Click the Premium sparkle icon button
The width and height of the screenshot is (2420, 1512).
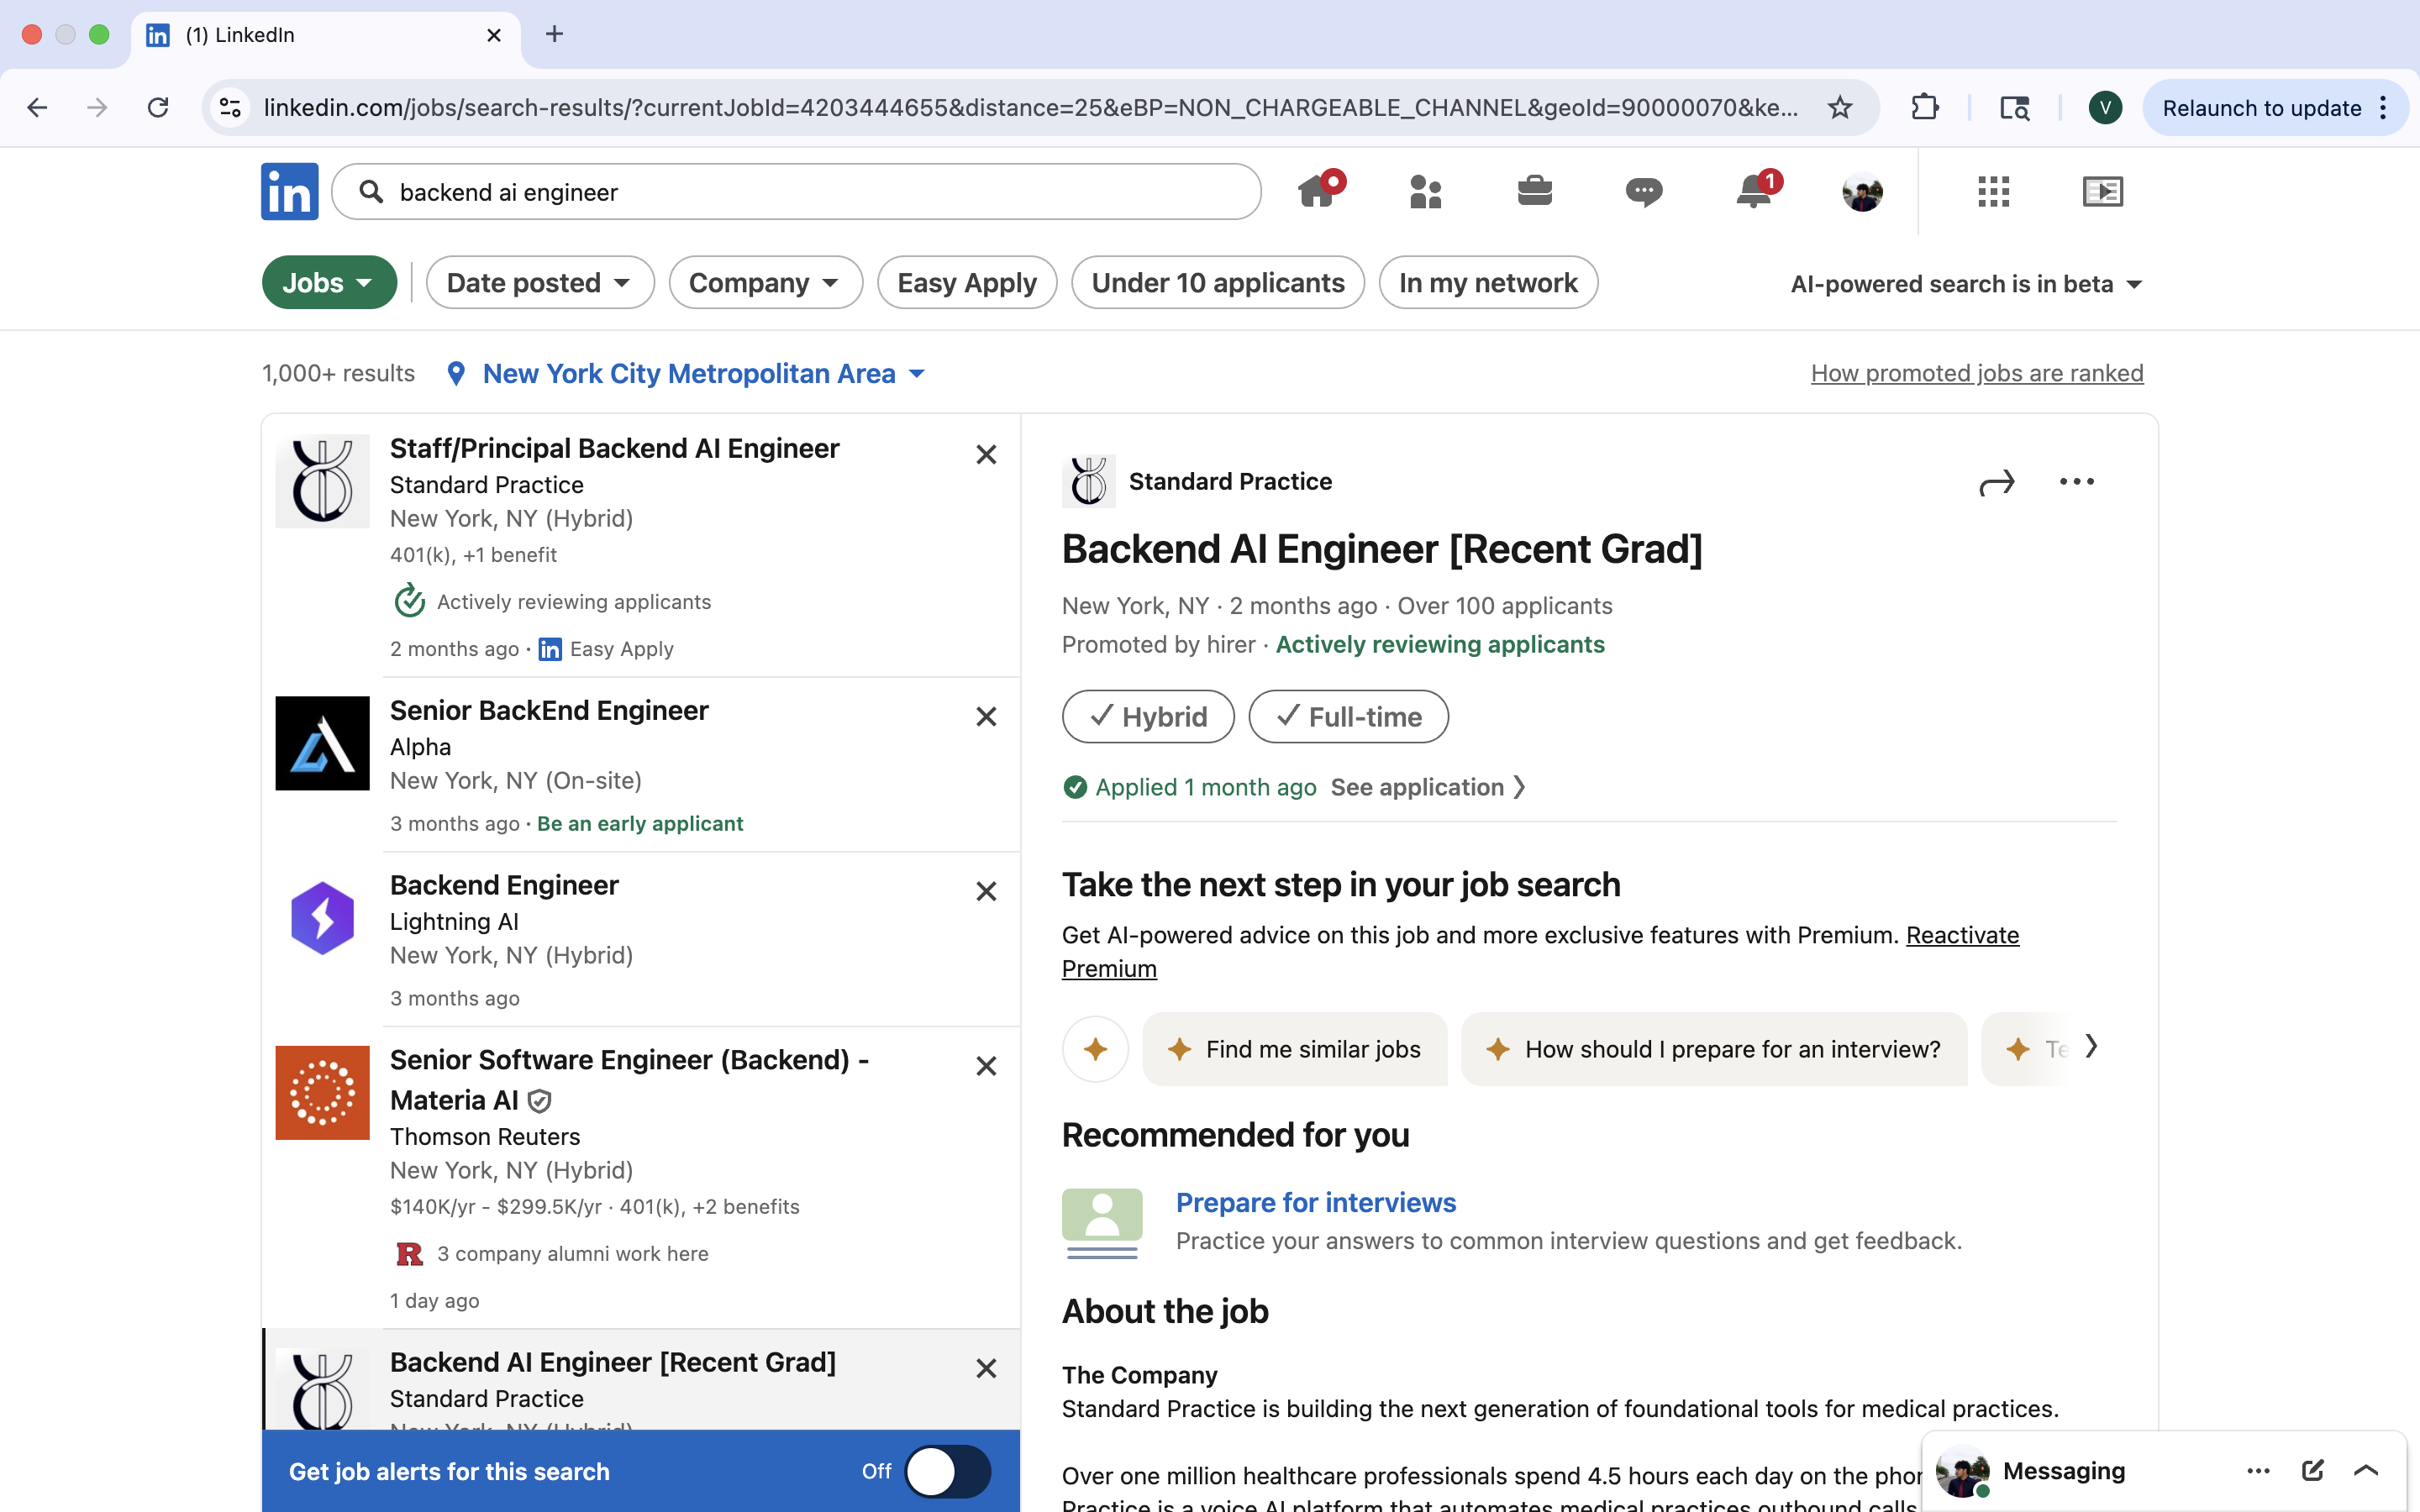[x=1095, y=1049]
